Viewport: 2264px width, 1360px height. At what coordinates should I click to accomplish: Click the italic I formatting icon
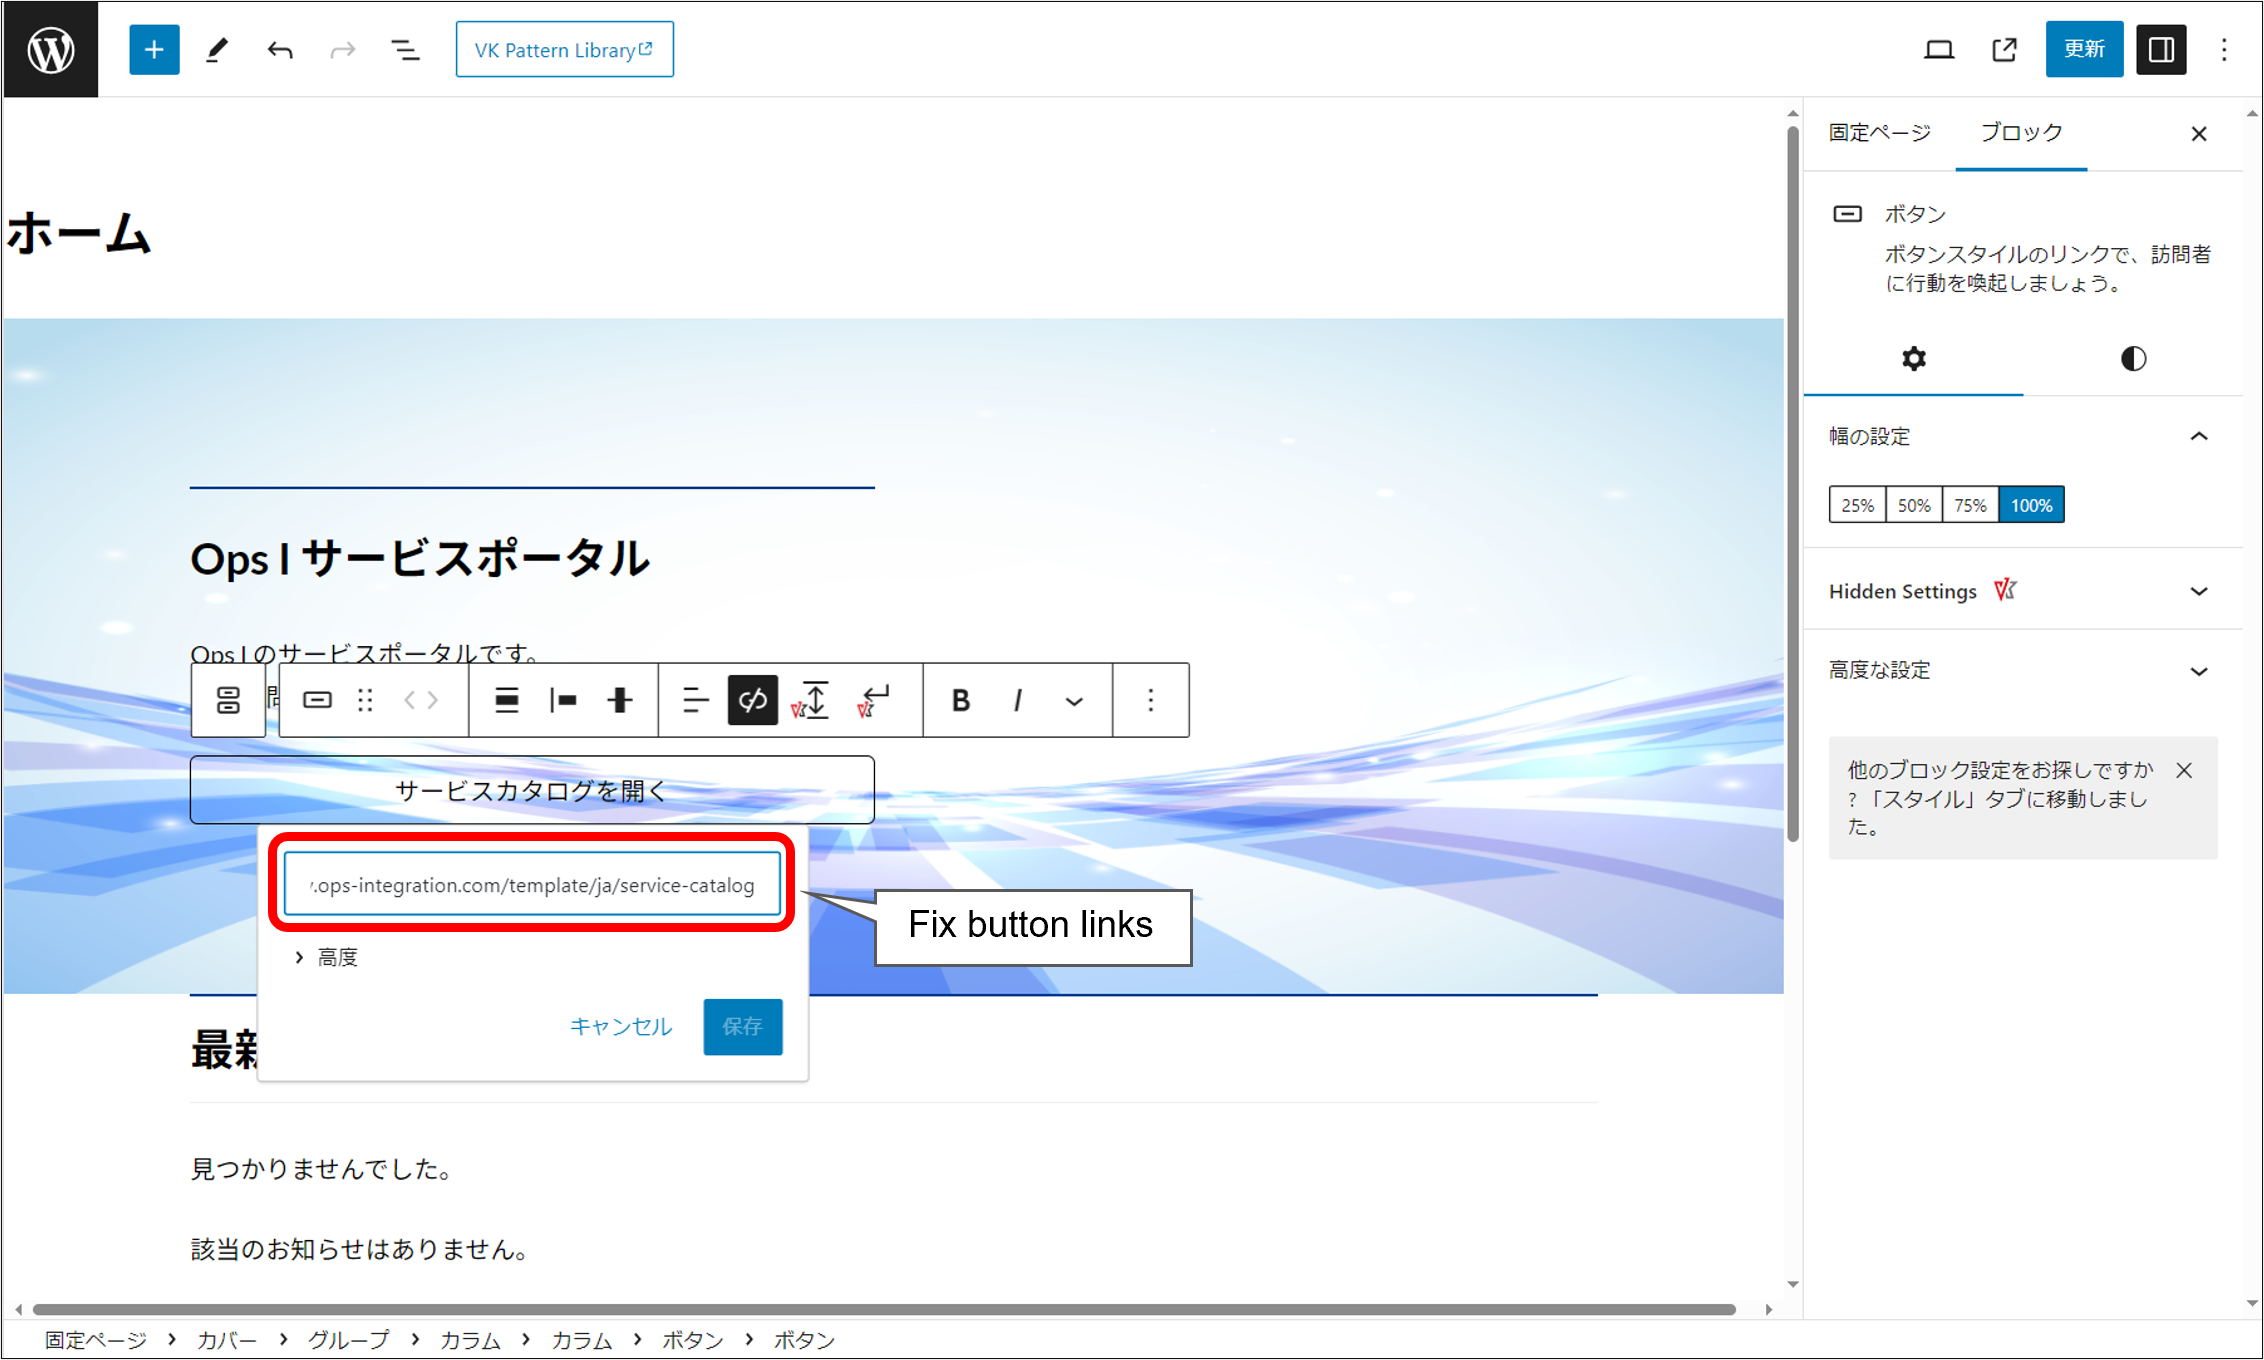tap(1017, 700)
